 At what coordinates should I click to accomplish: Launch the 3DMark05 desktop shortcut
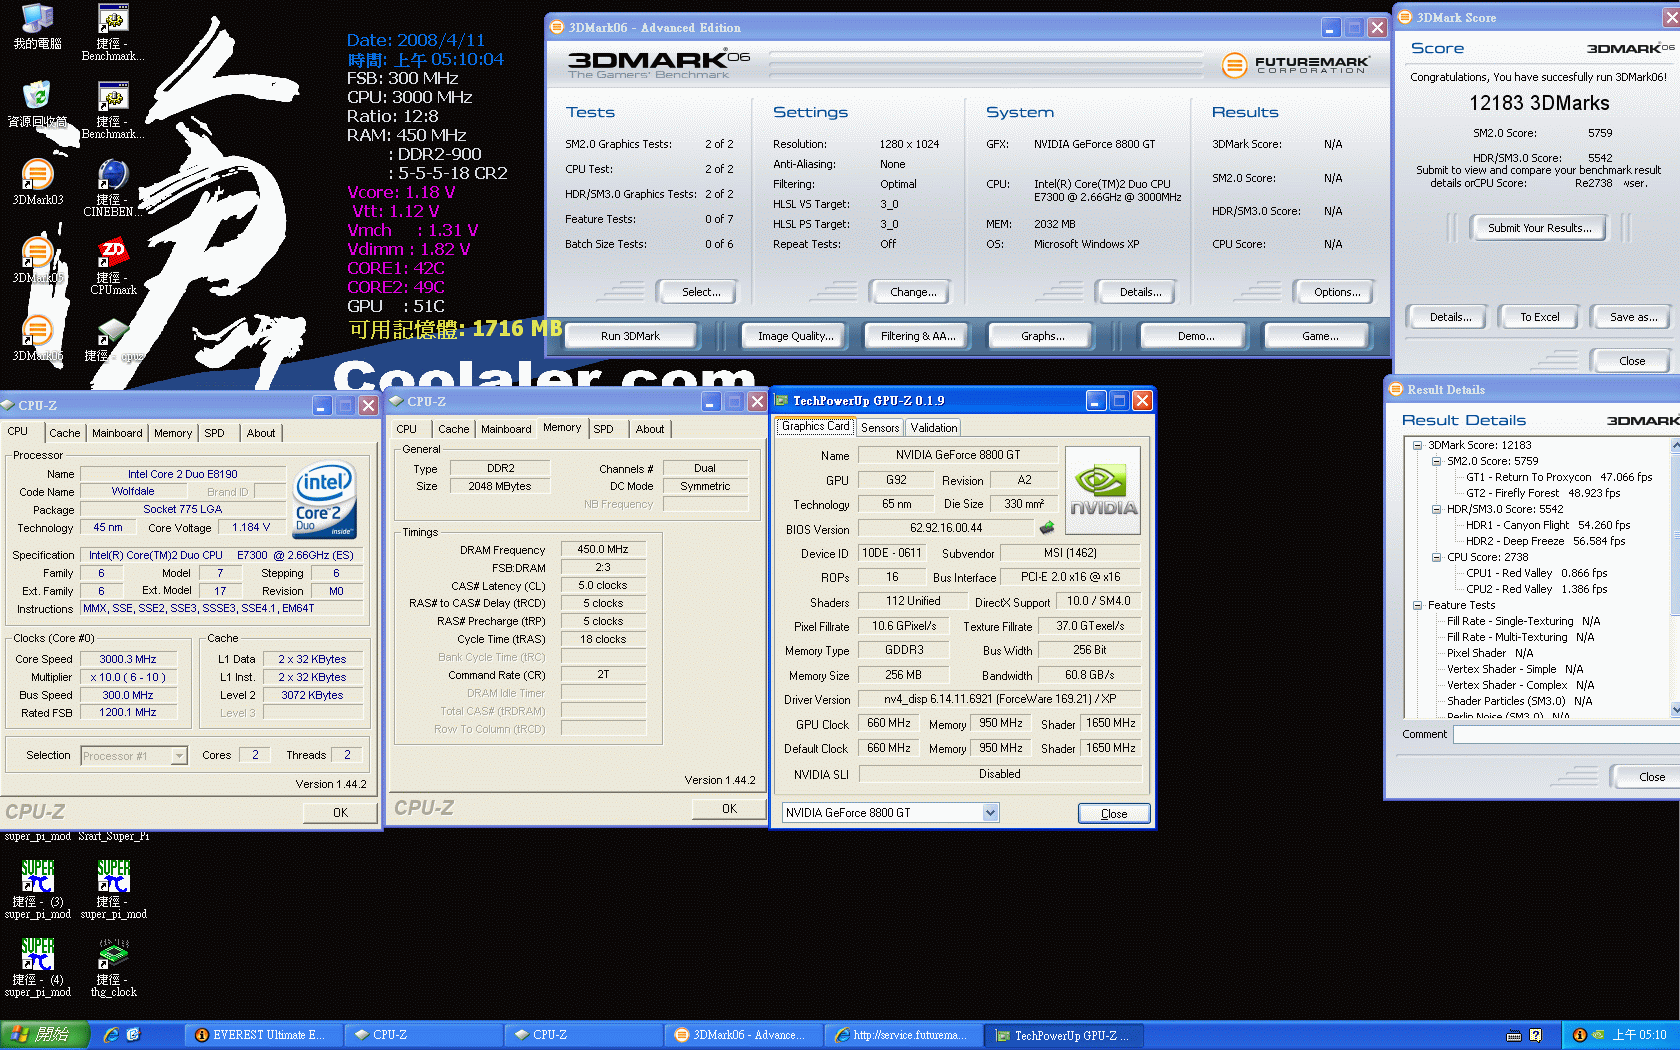(x=37, y=260)
